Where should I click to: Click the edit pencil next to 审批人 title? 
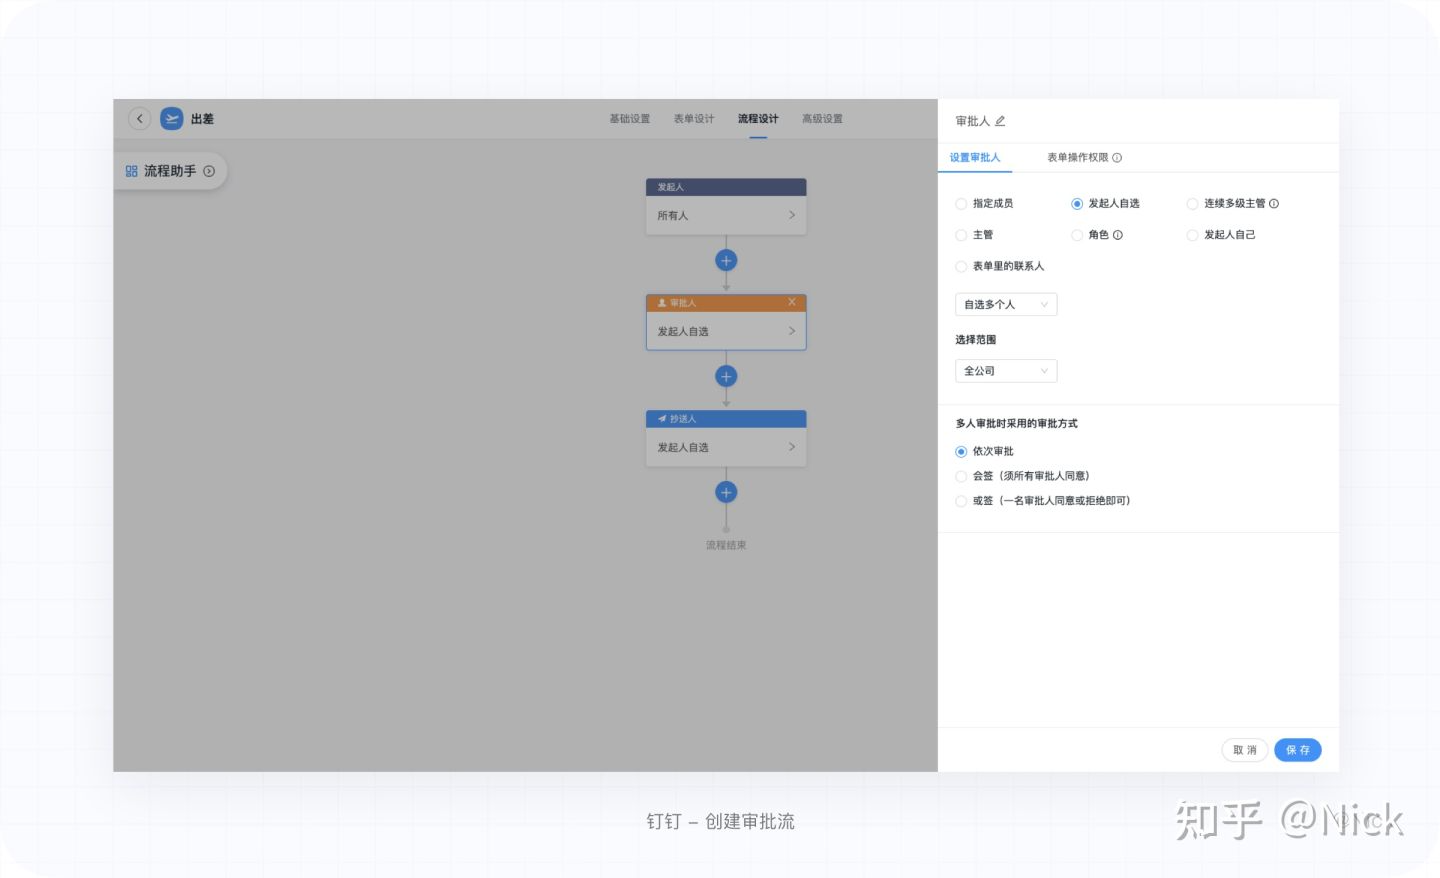1000,121
